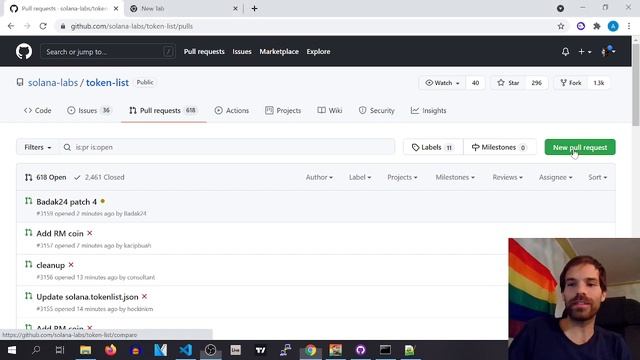
Task: Star the repository
Action: 508,83
